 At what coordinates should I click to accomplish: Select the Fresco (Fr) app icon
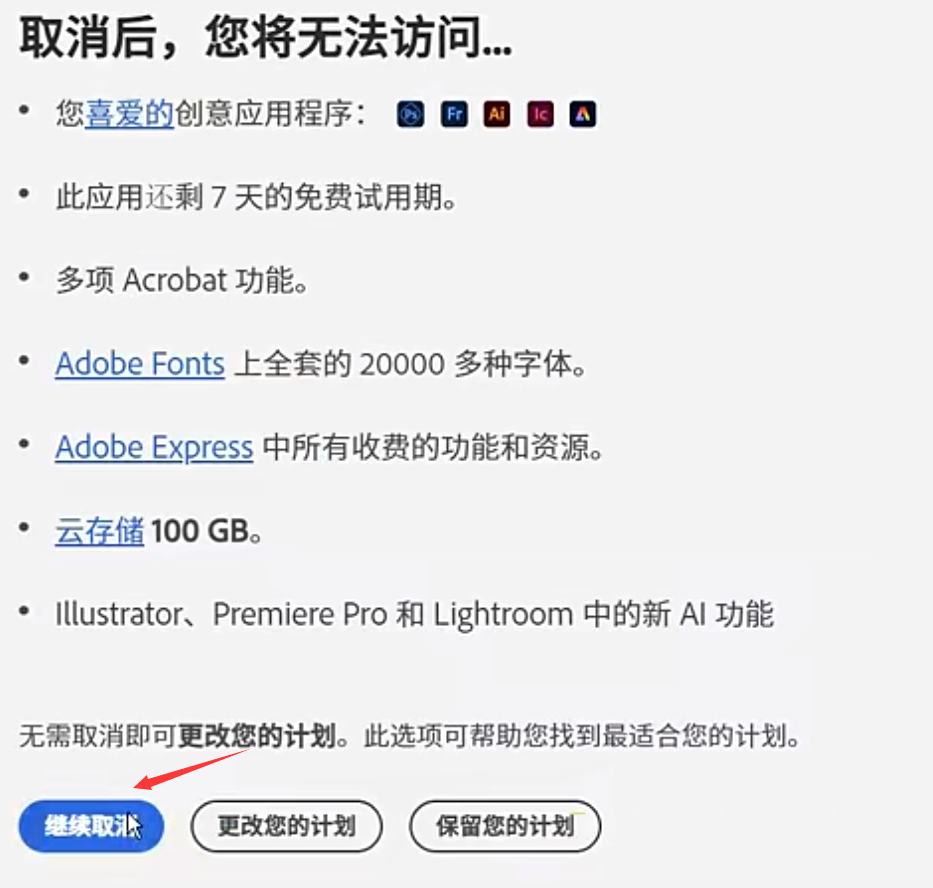454,114
